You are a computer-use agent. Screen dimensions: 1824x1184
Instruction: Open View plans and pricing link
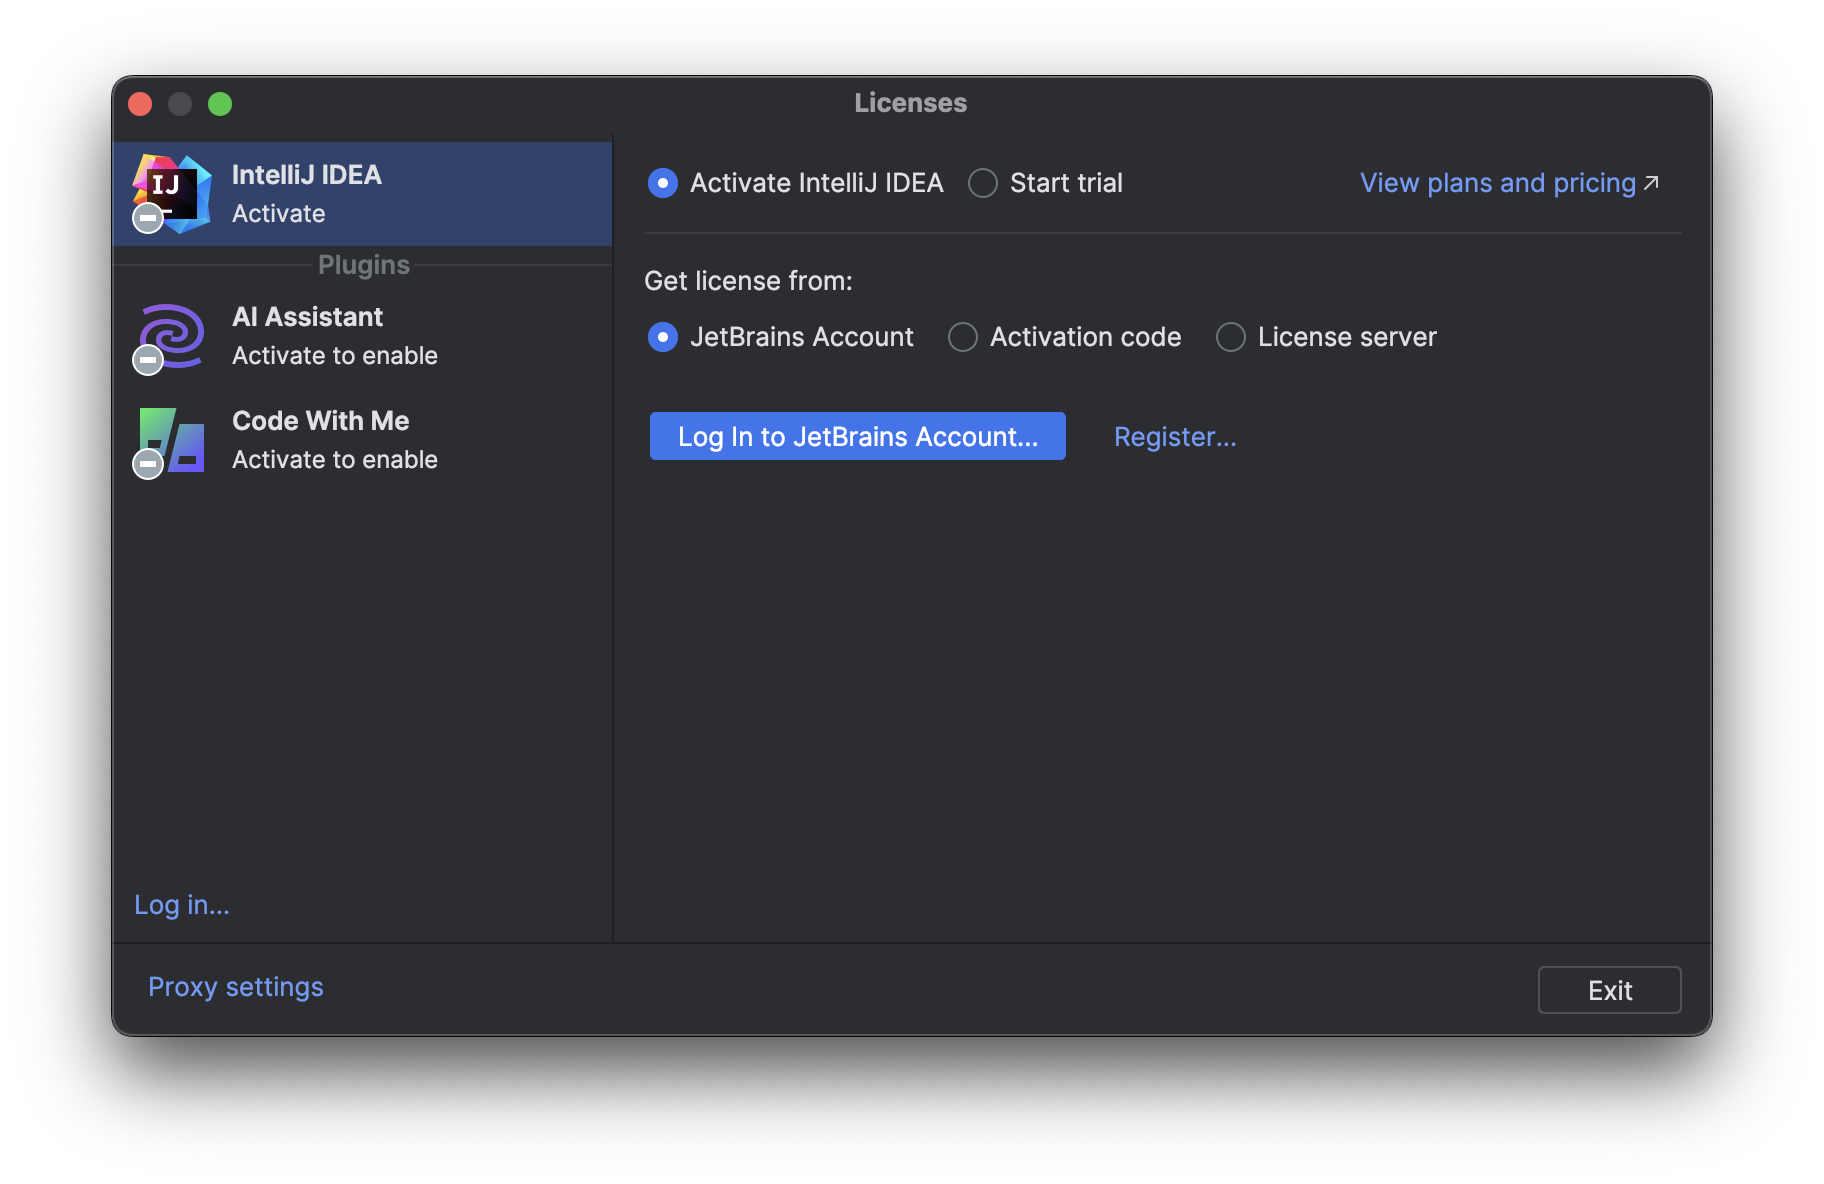tap(1510, 183)
